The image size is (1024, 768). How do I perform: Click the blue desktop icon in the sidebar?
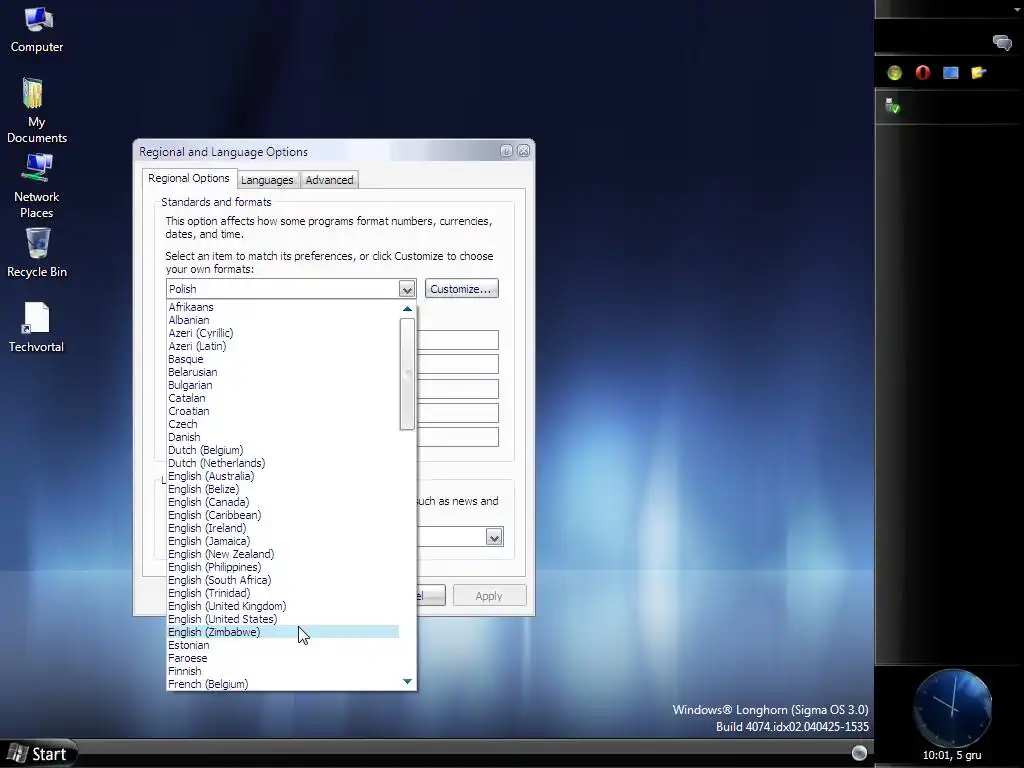click(950, 72)
